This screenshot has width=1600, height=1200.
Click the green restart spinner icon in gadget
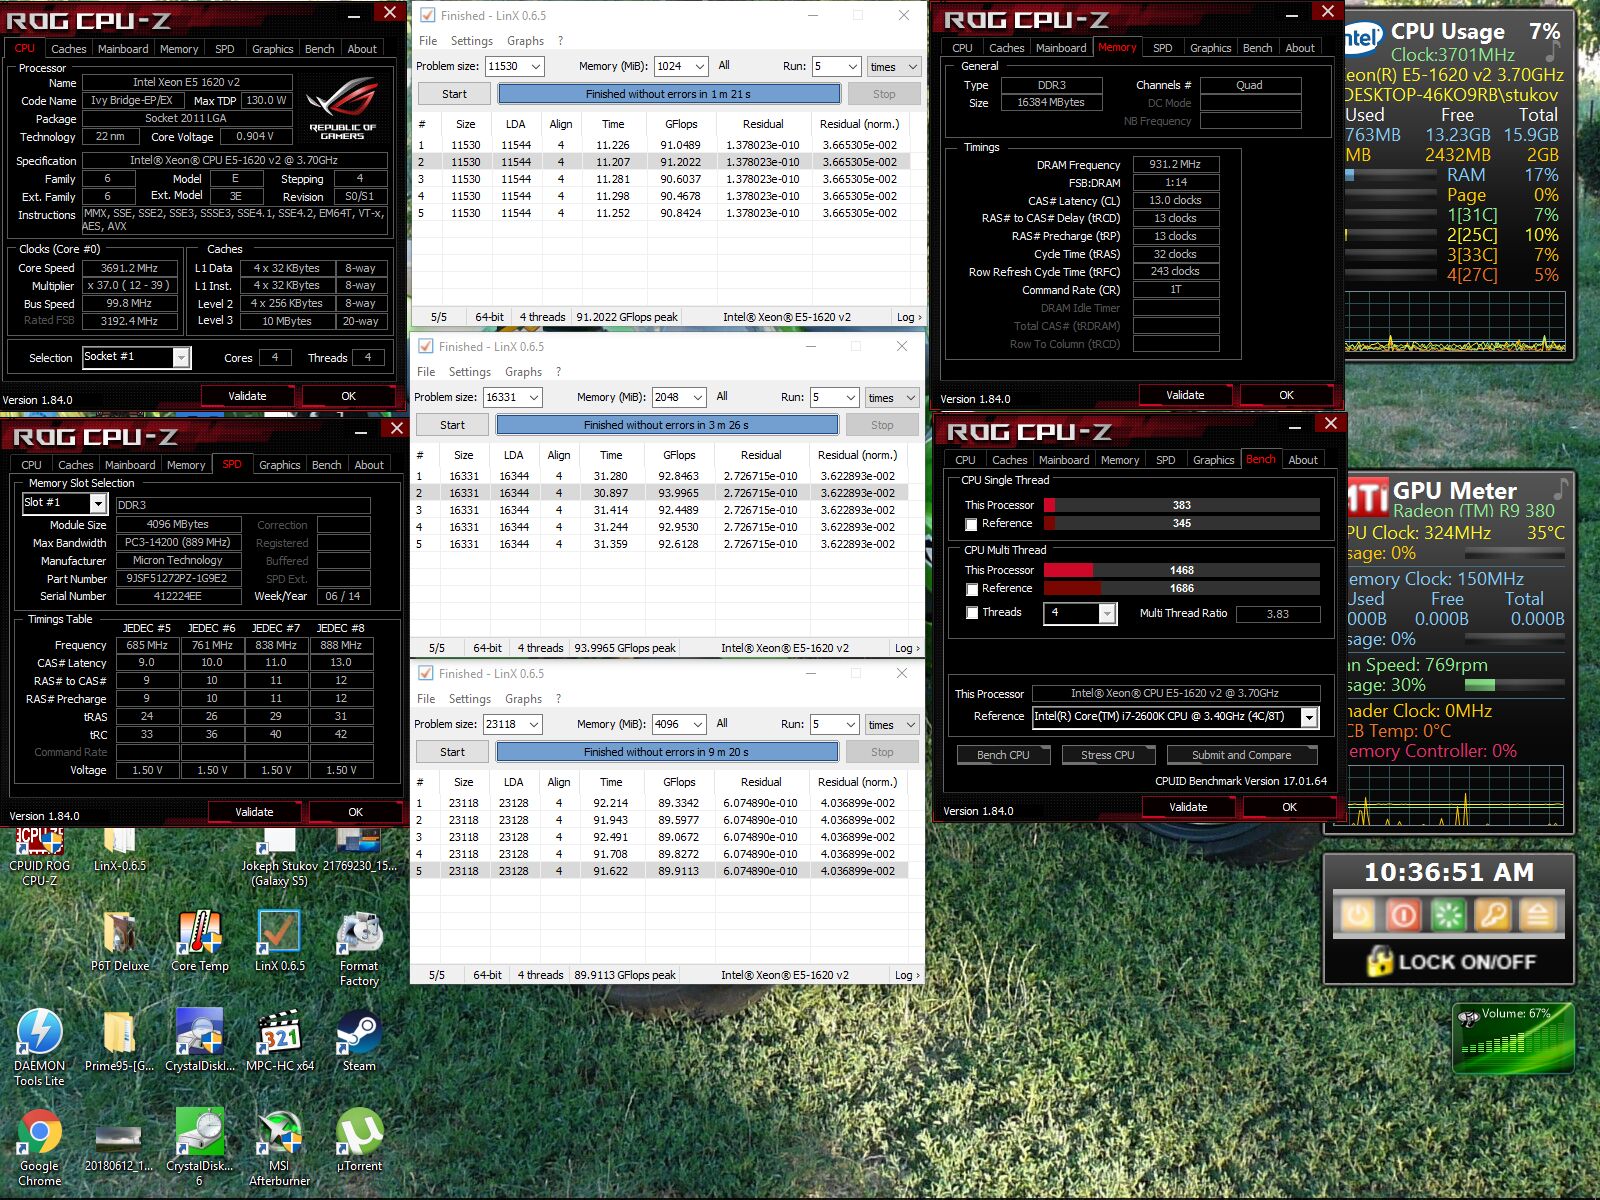(x=1448, y=914)
